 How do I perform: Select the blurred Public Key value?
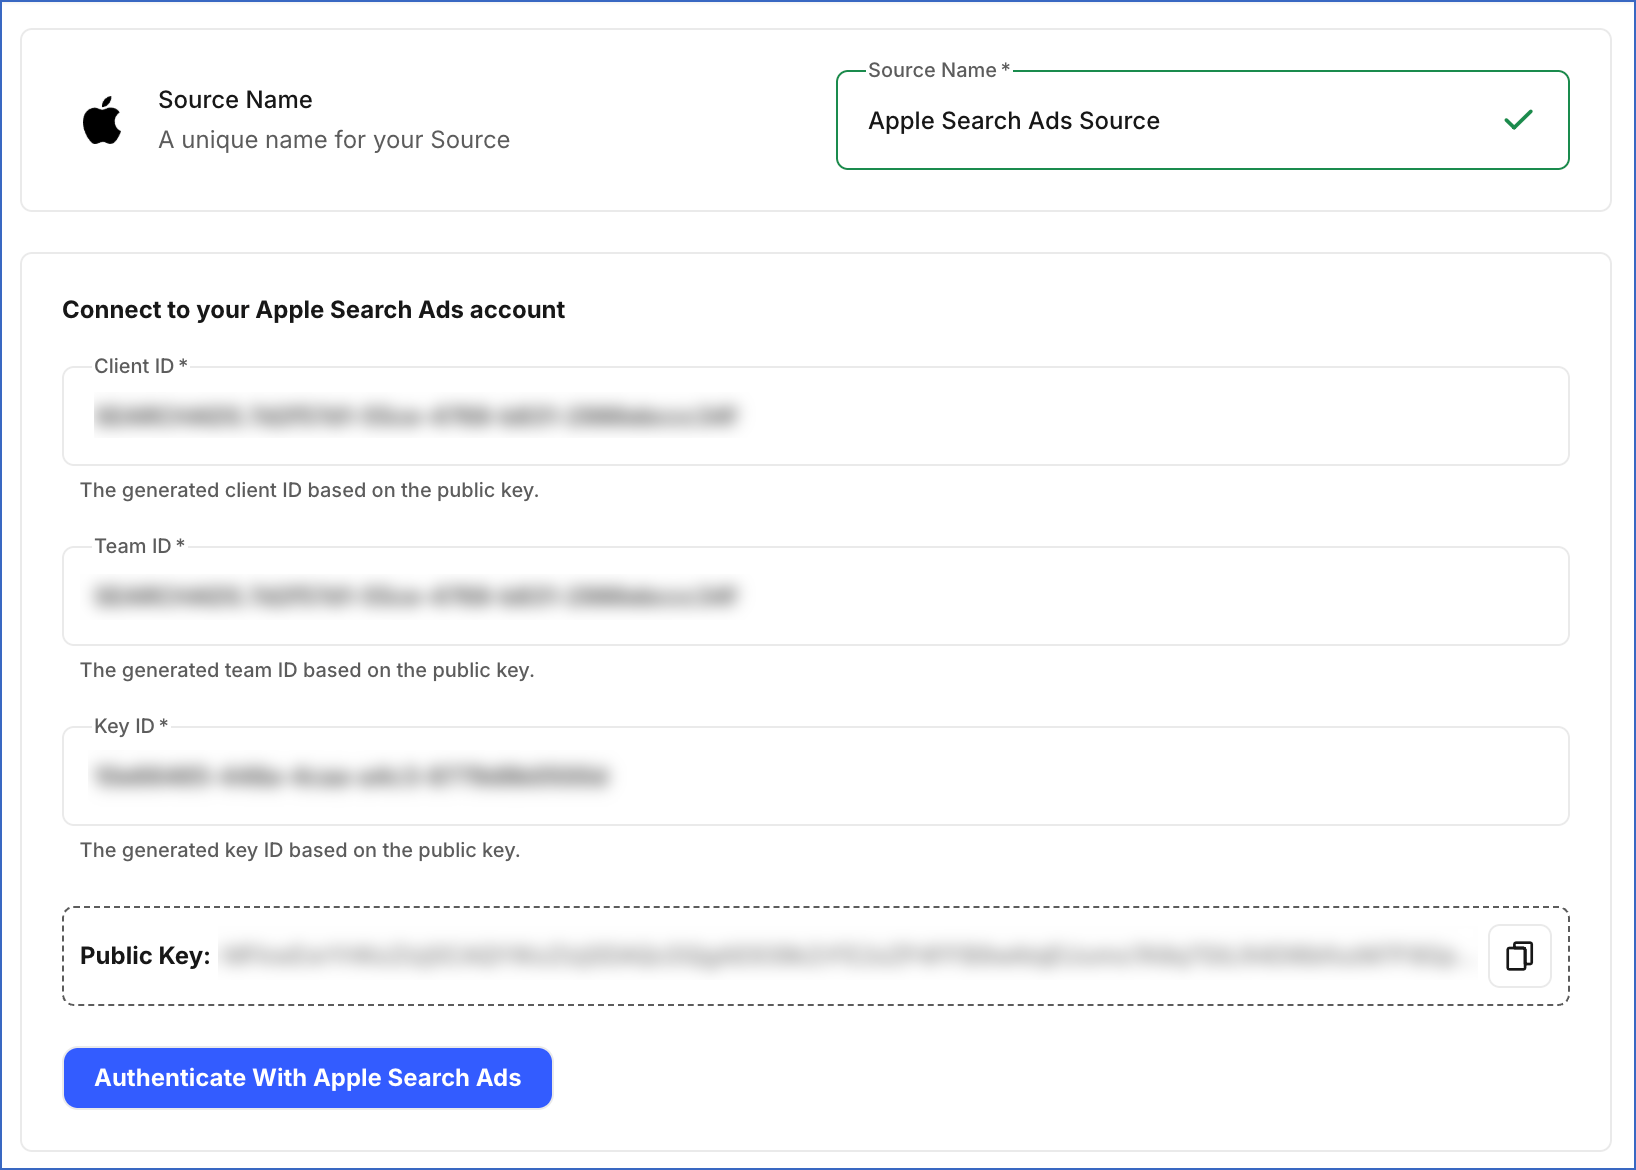pyautogui.click(x=848, y=956)
